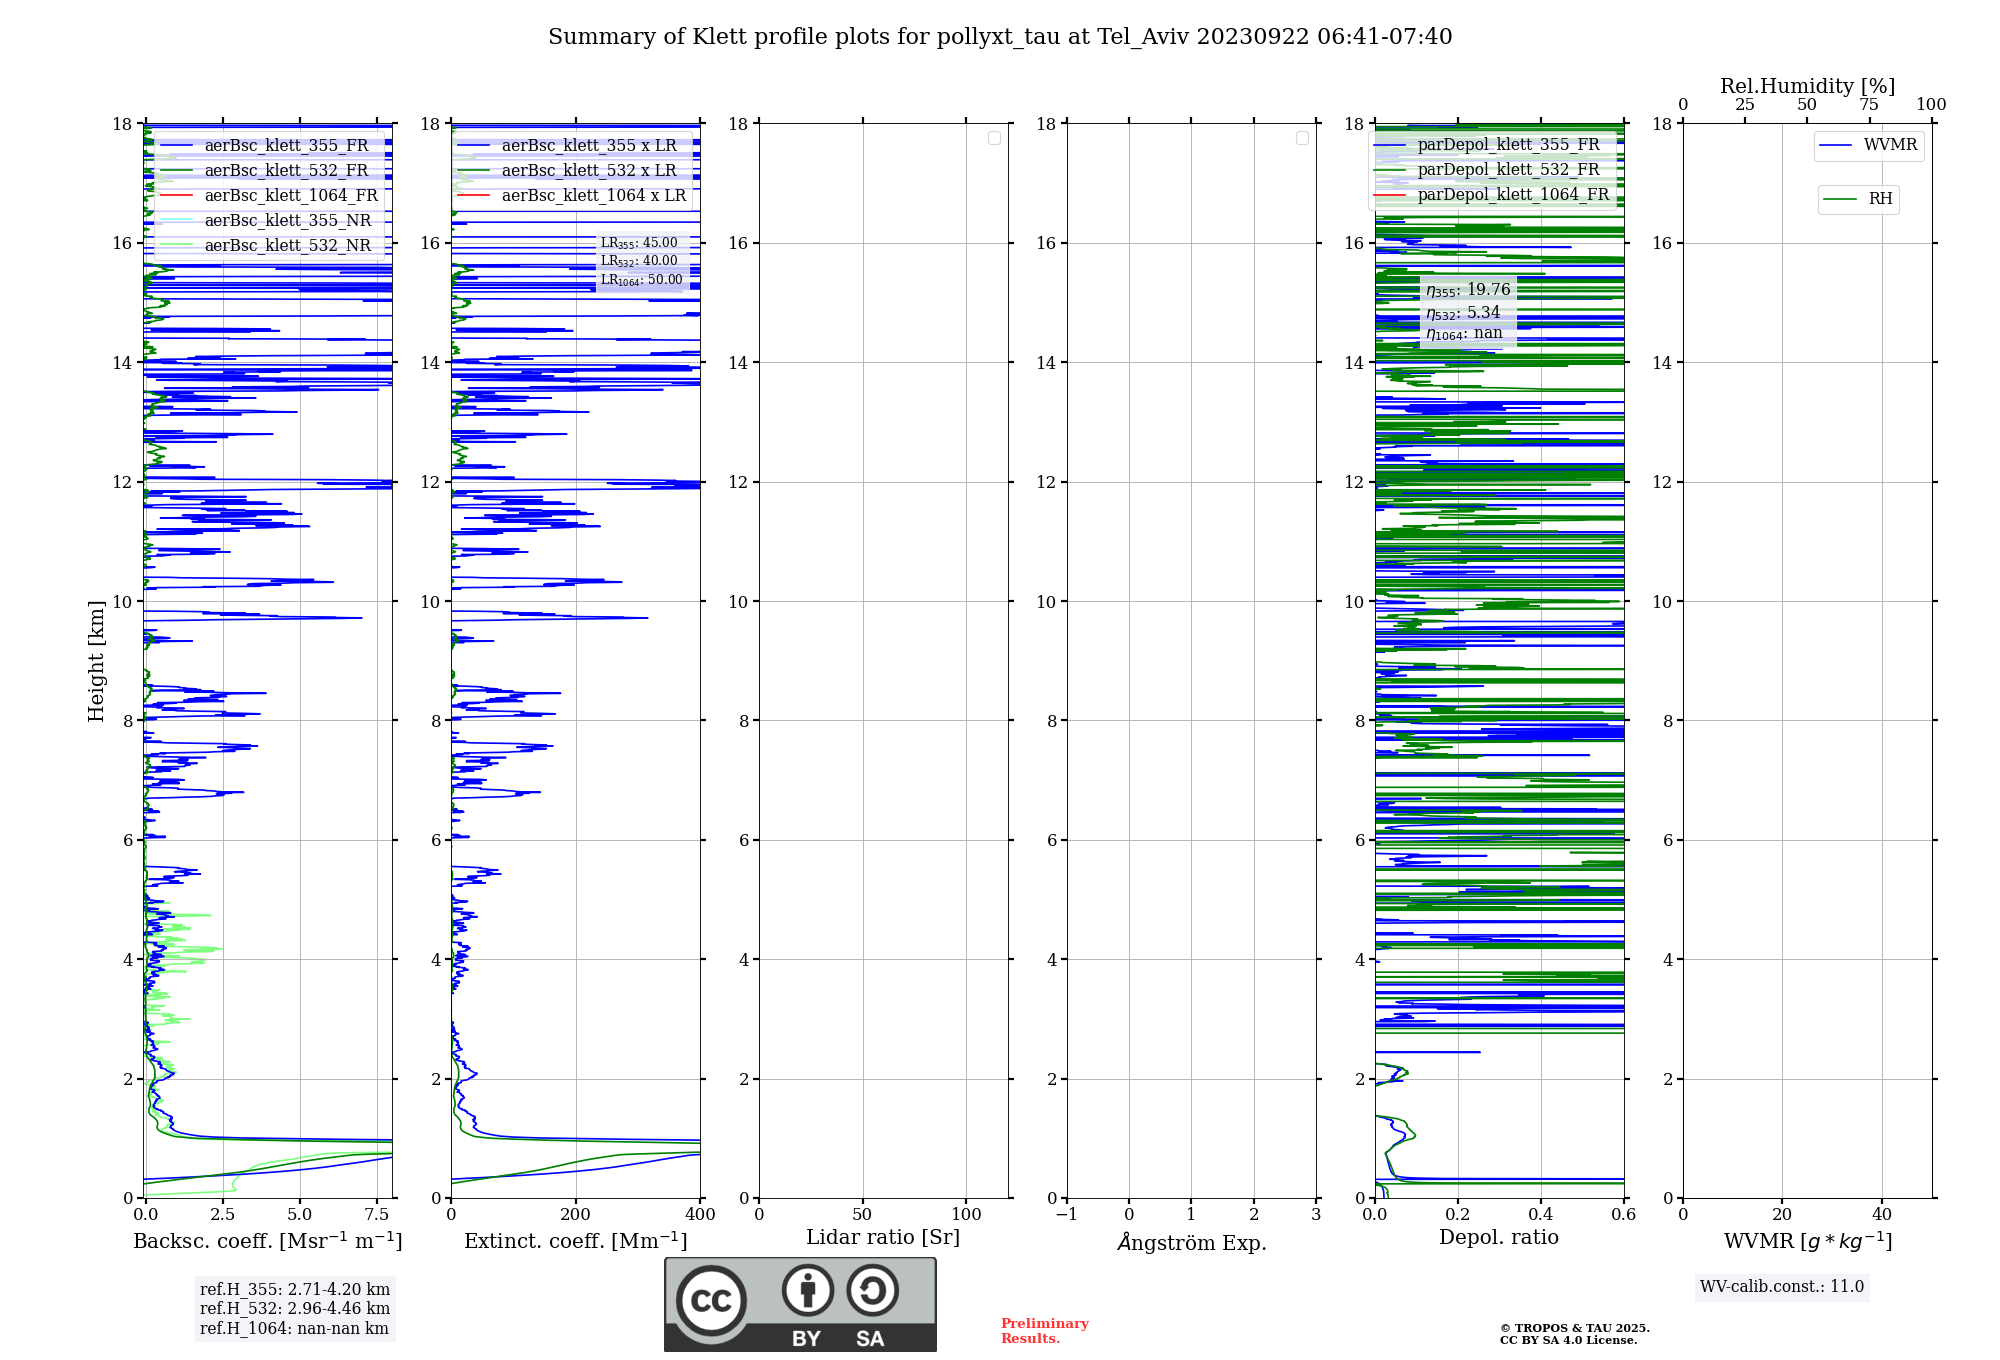Click the LR532: 40.00 annotation
Screen dimensions: 2000x1360
click(639, 261)
